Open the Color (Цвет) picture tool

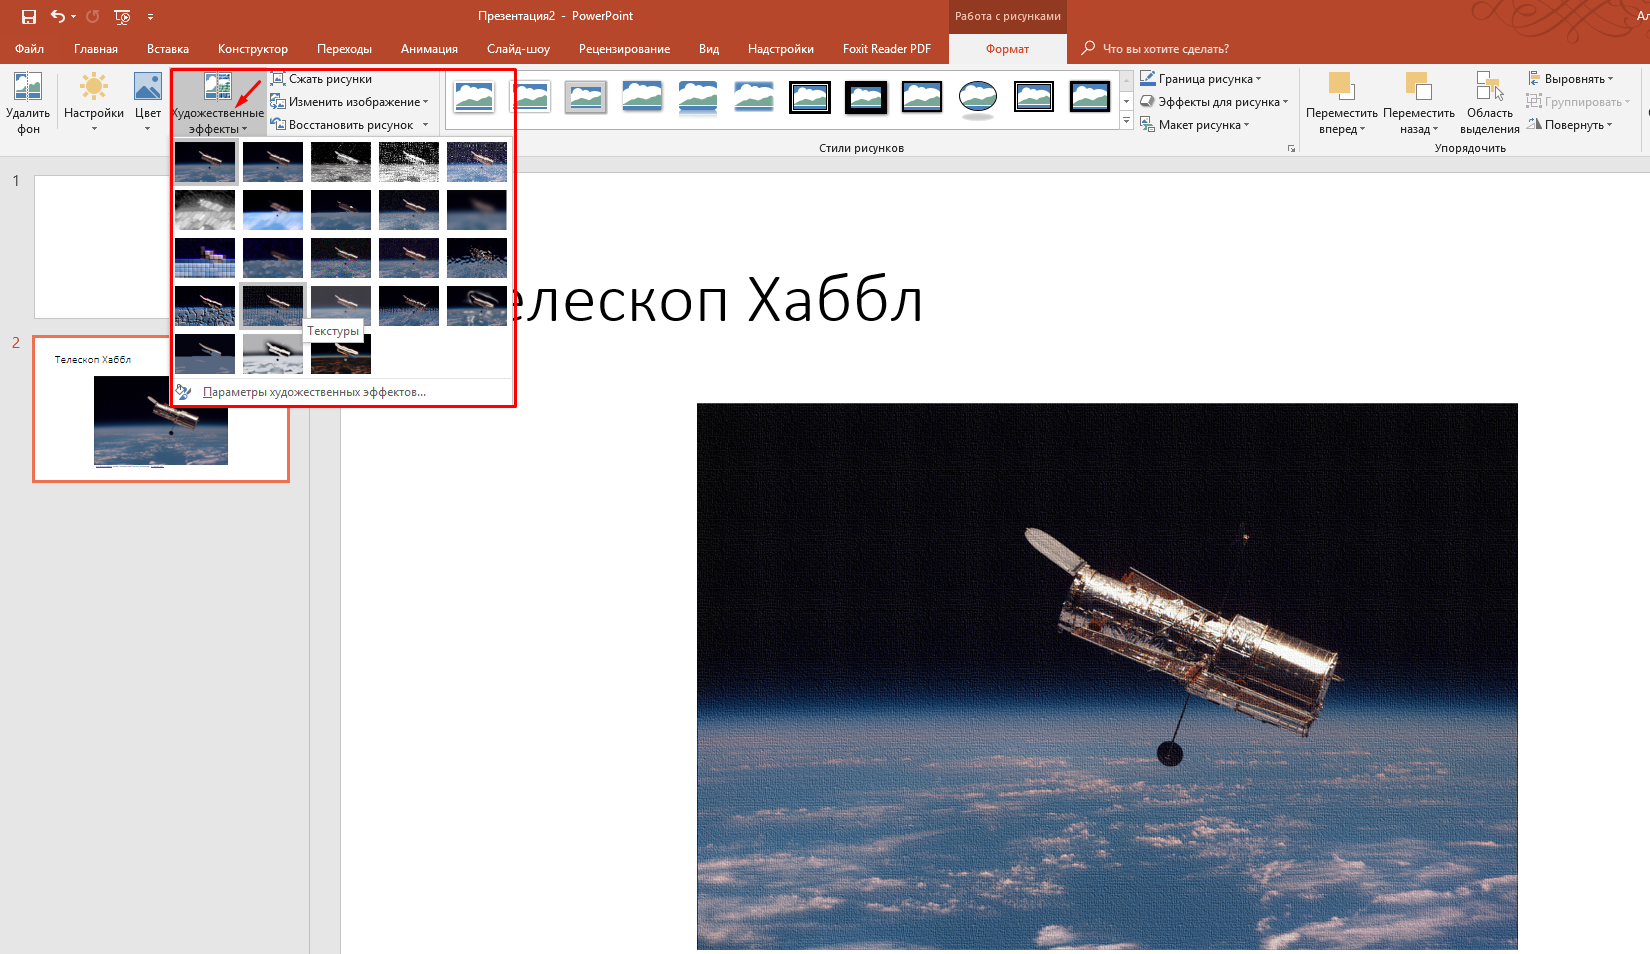tap(148, 88)
